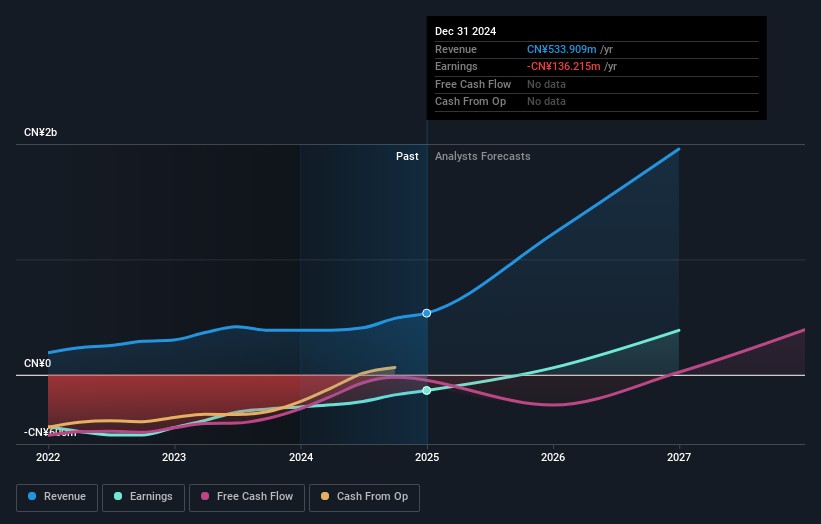
Task: Click the teal Earnings data point at 2025
Action: tap(427, 390)
